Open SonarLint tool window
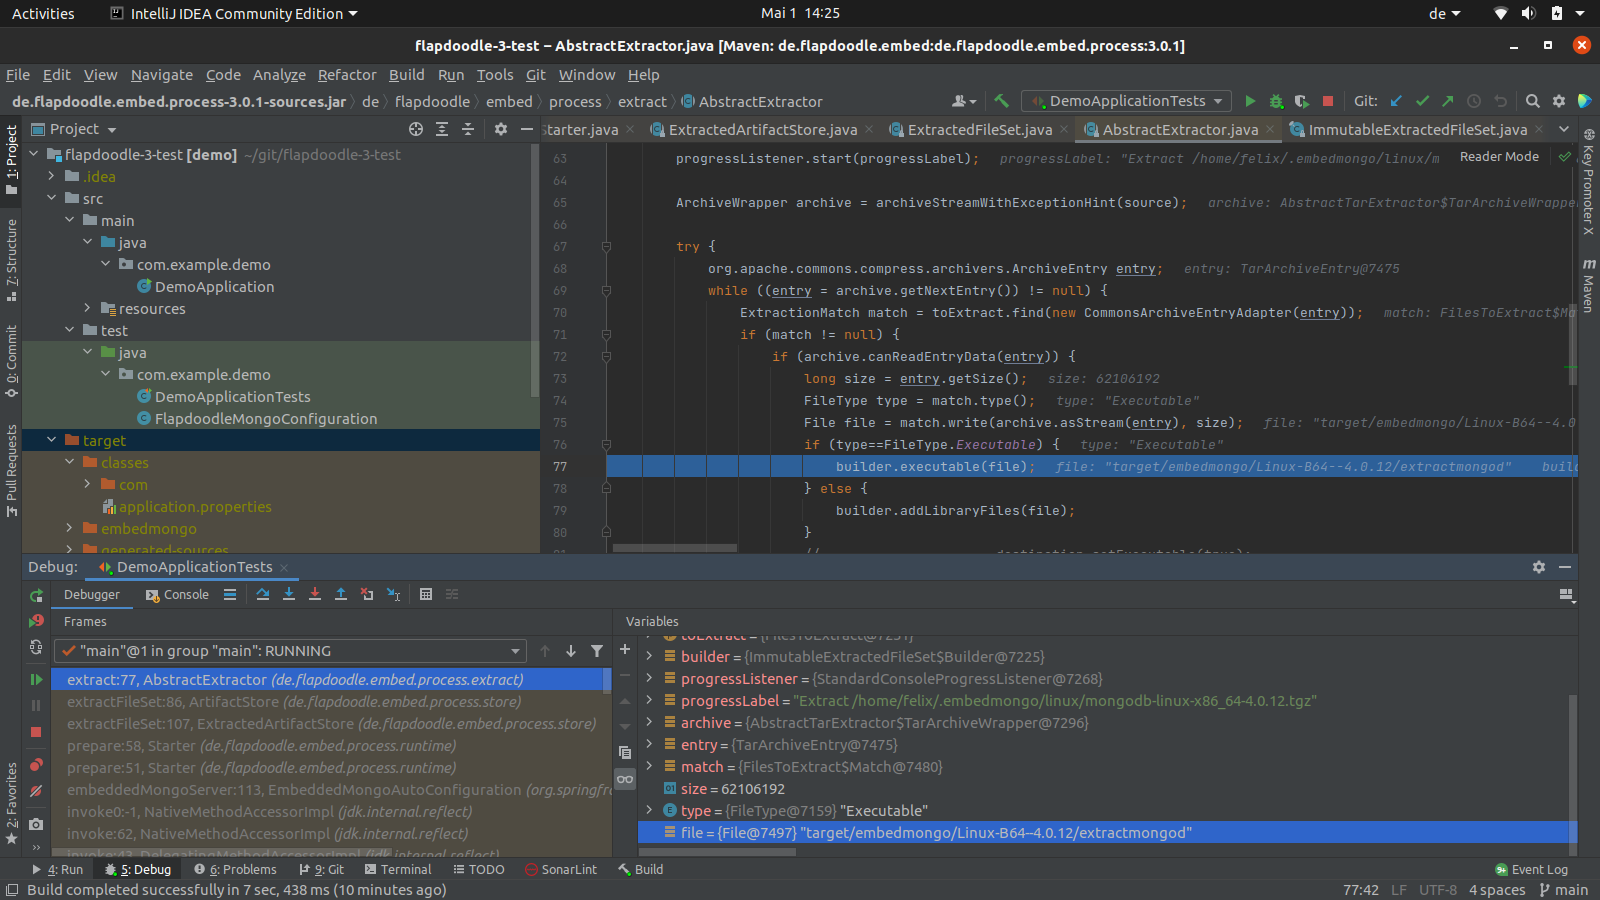 coord(561,870)
